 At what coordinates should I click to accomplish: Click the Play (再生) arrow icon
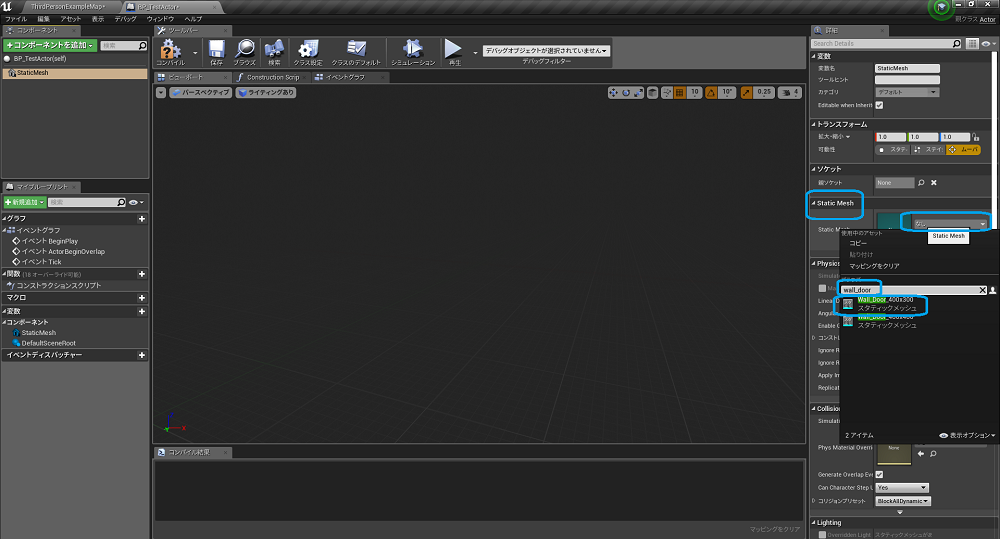(453, 50)
